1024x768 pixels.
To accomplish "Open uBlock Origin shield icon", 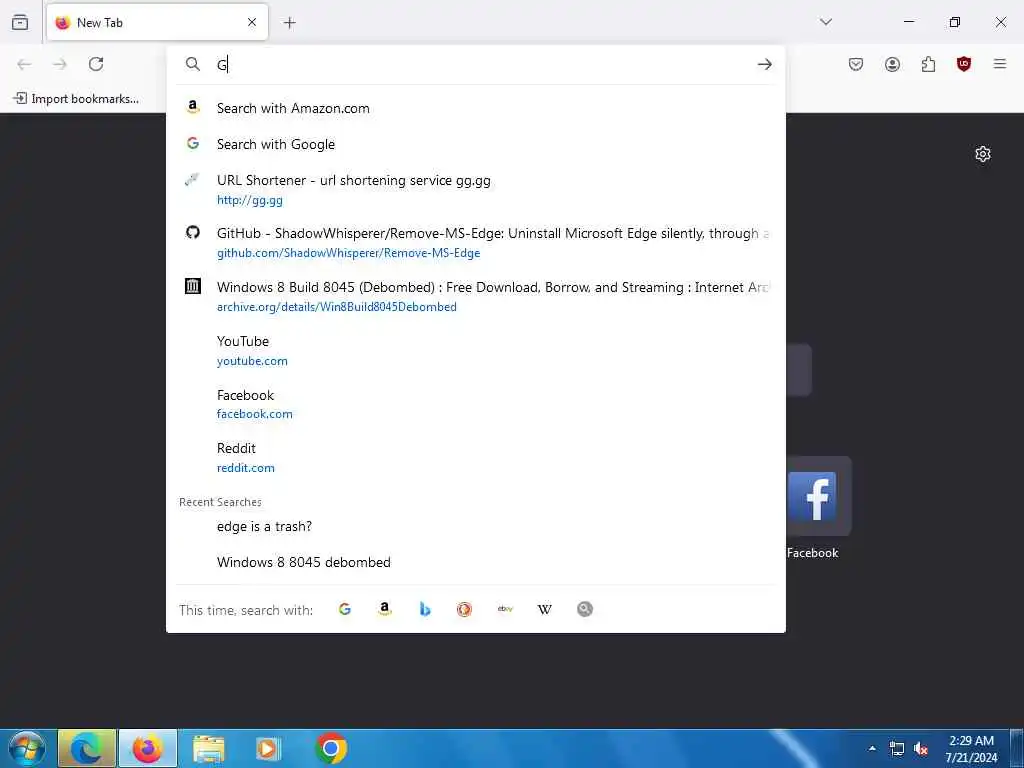I will (x=964, y=64).
